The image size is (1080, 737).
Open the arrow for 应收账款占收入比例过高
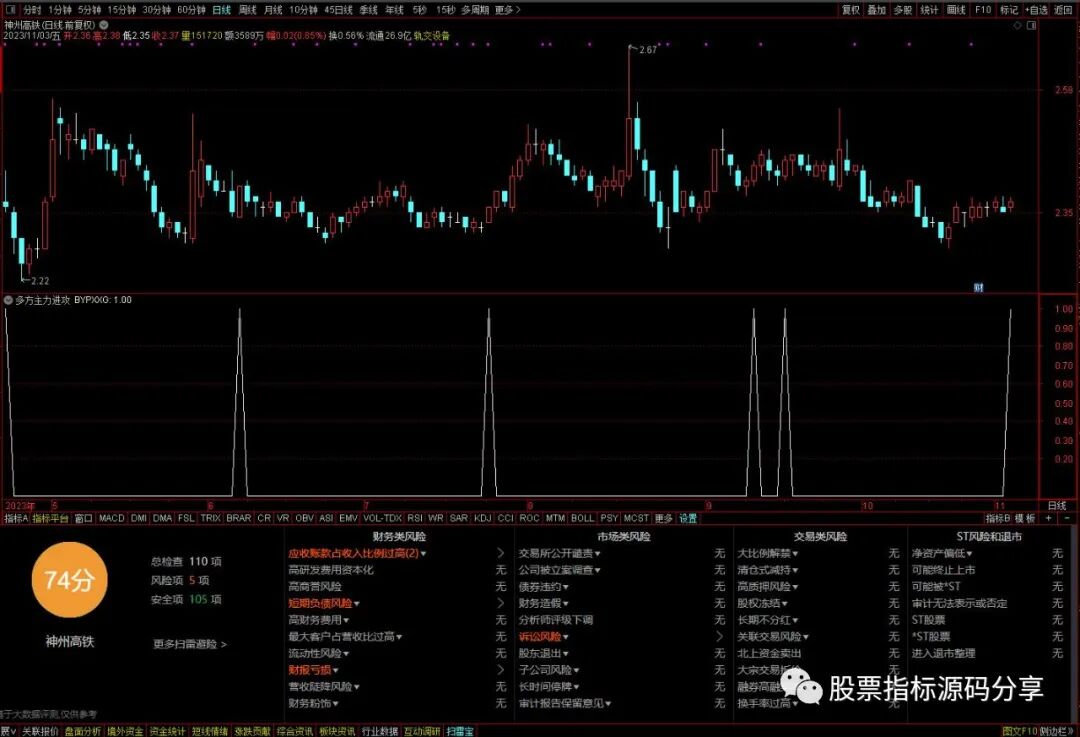(x=501, y=553)
